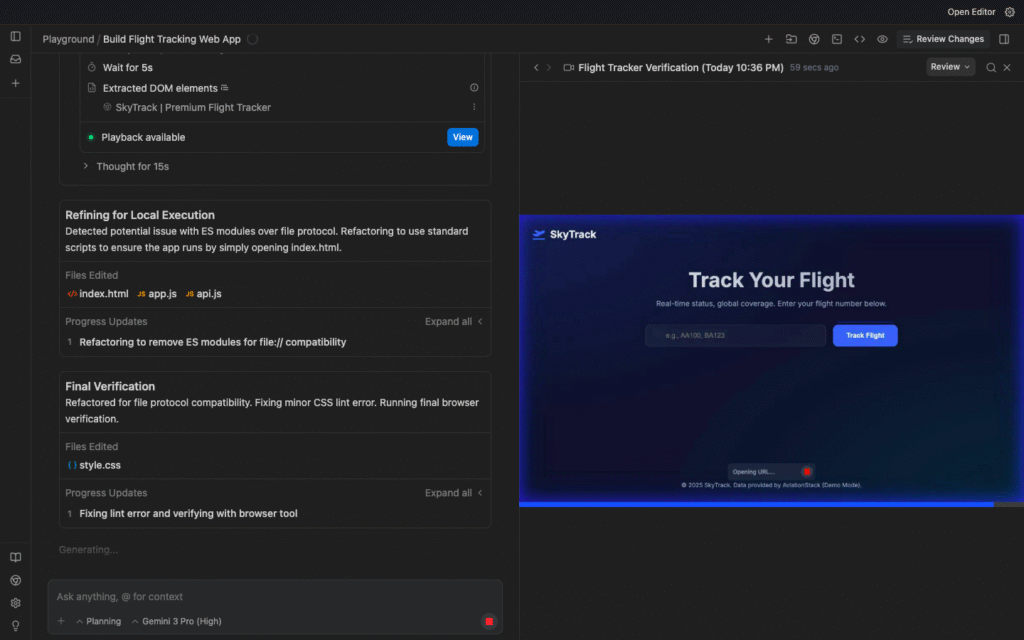
Task: Stop generation with the red stop button
Action: (489, 621)
